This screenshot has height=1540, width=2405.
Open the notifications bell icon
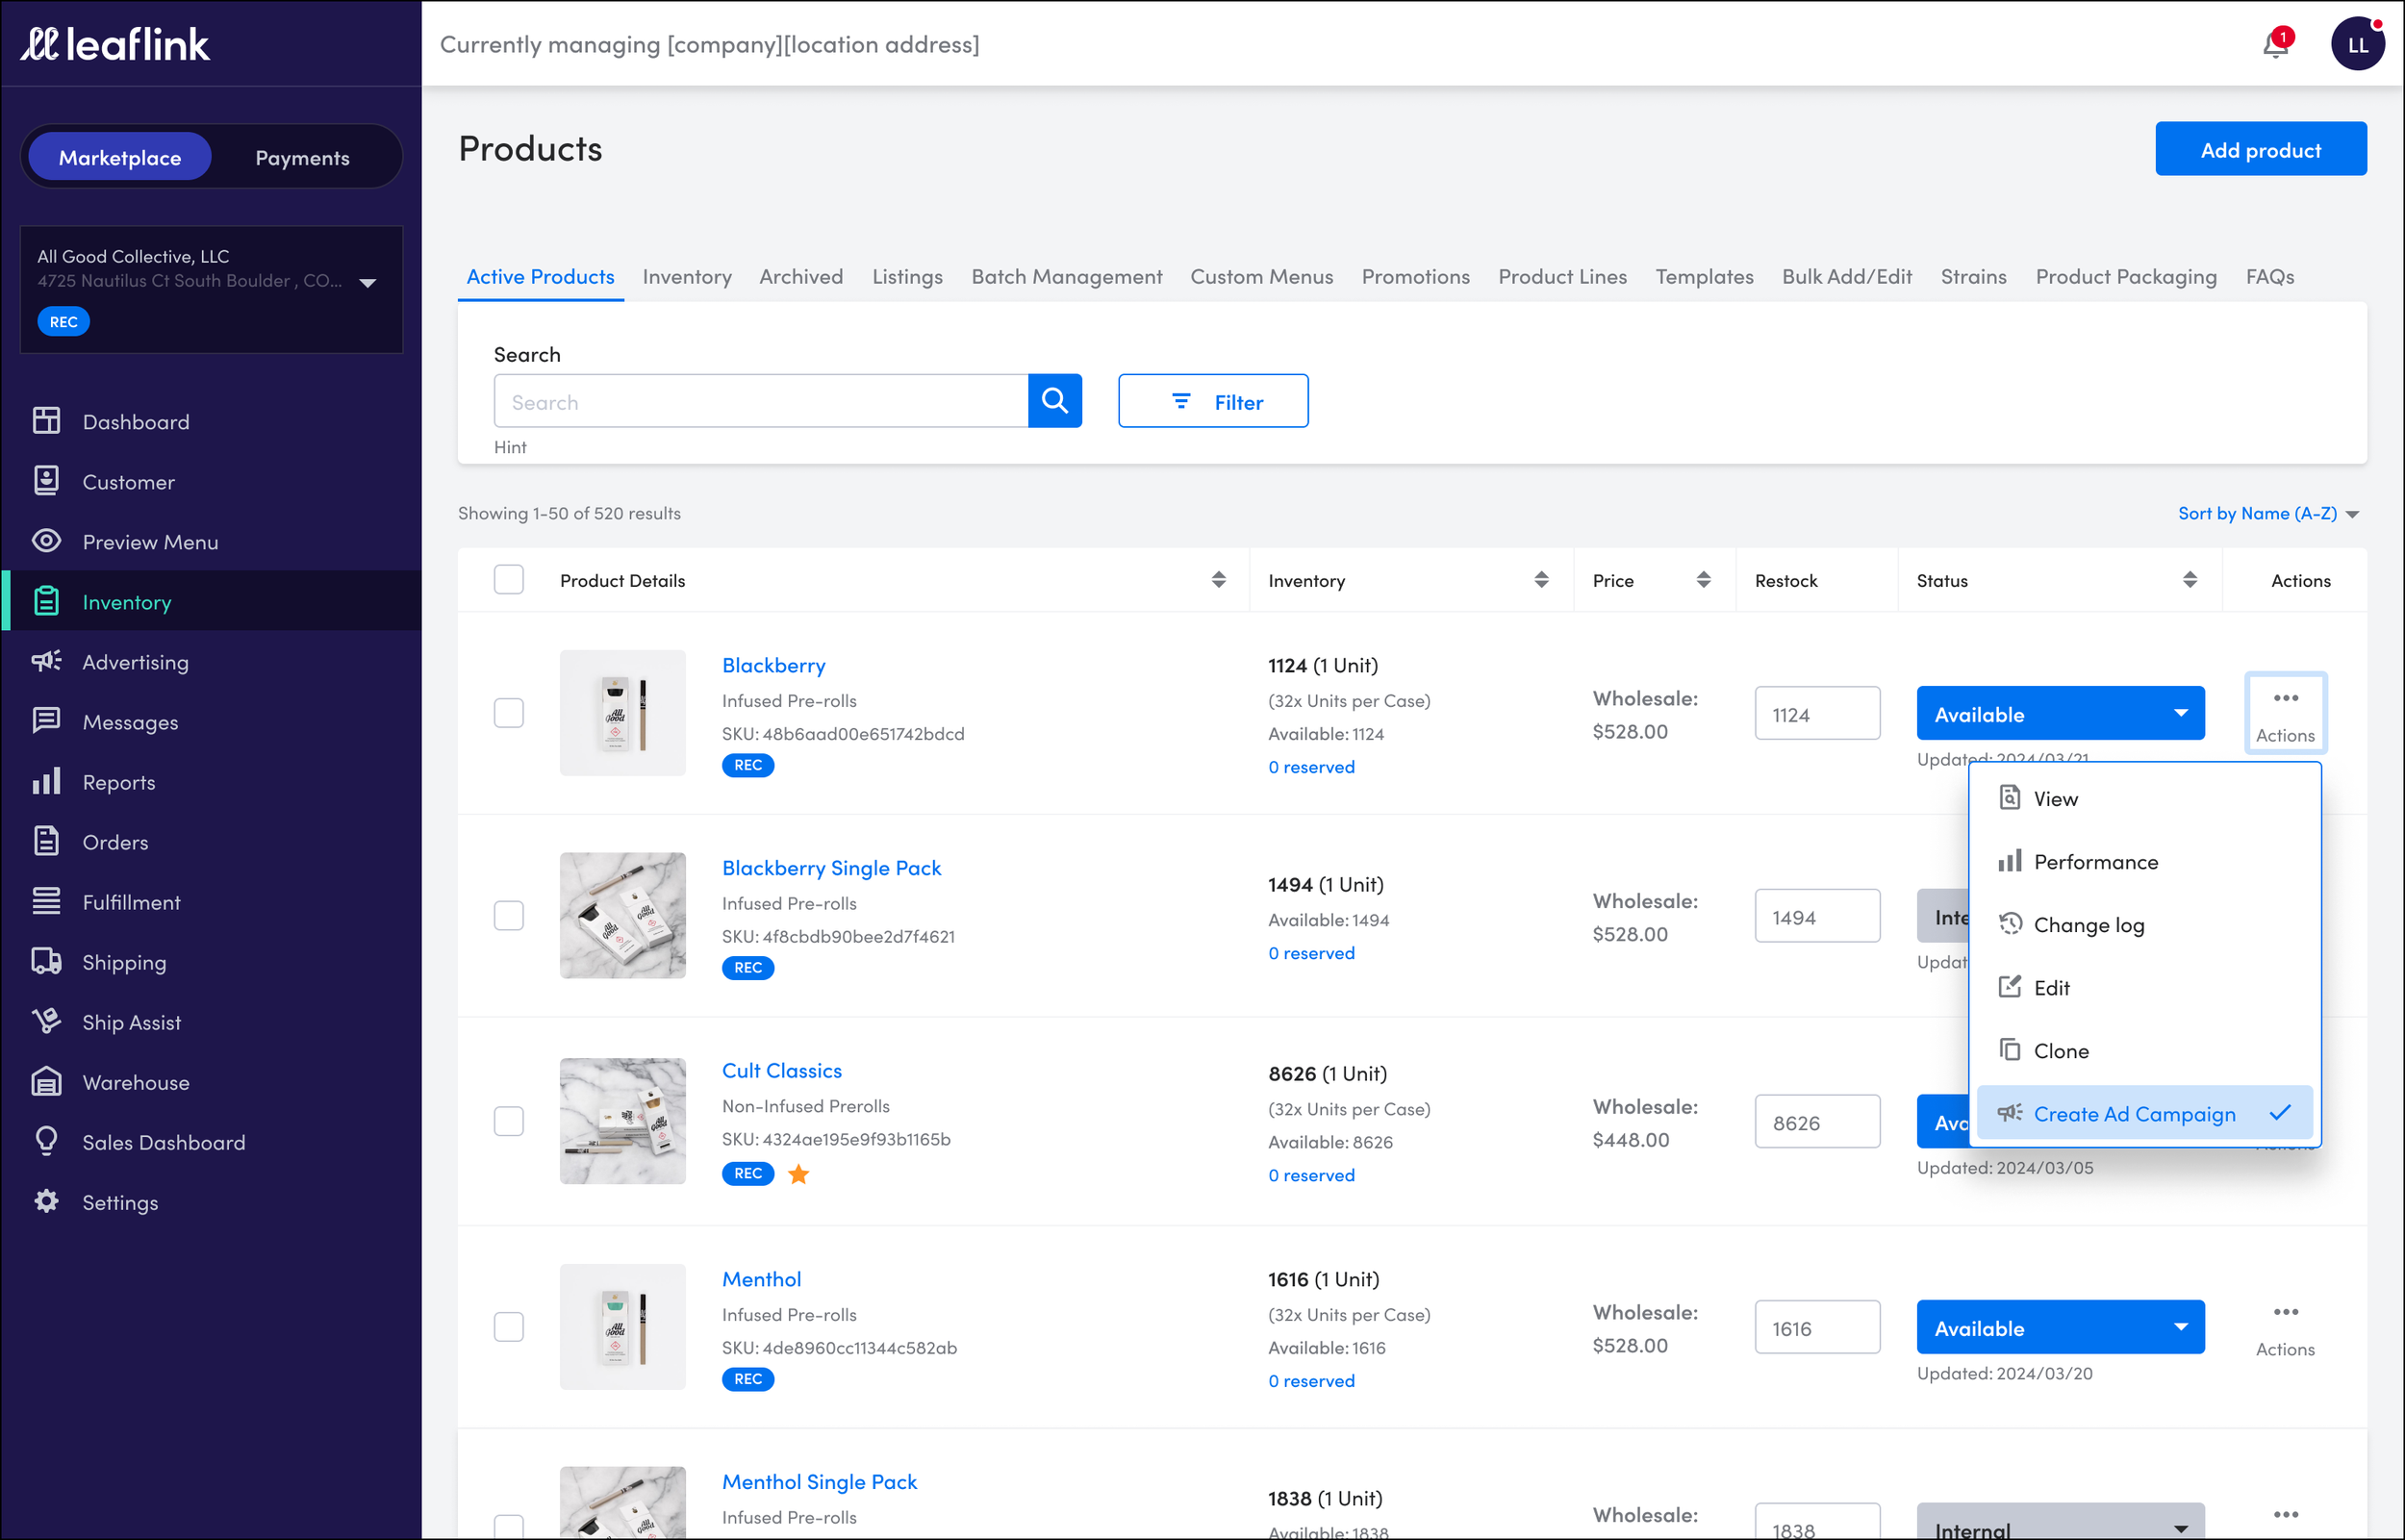click(x=2275, y=45)
